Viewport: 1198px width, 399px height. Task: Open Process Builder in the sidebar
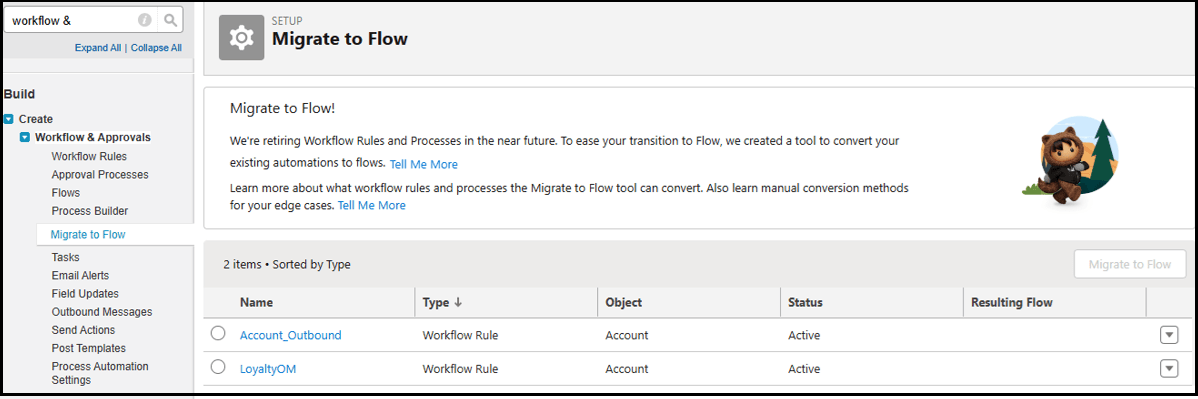click(x=89, y=211)
